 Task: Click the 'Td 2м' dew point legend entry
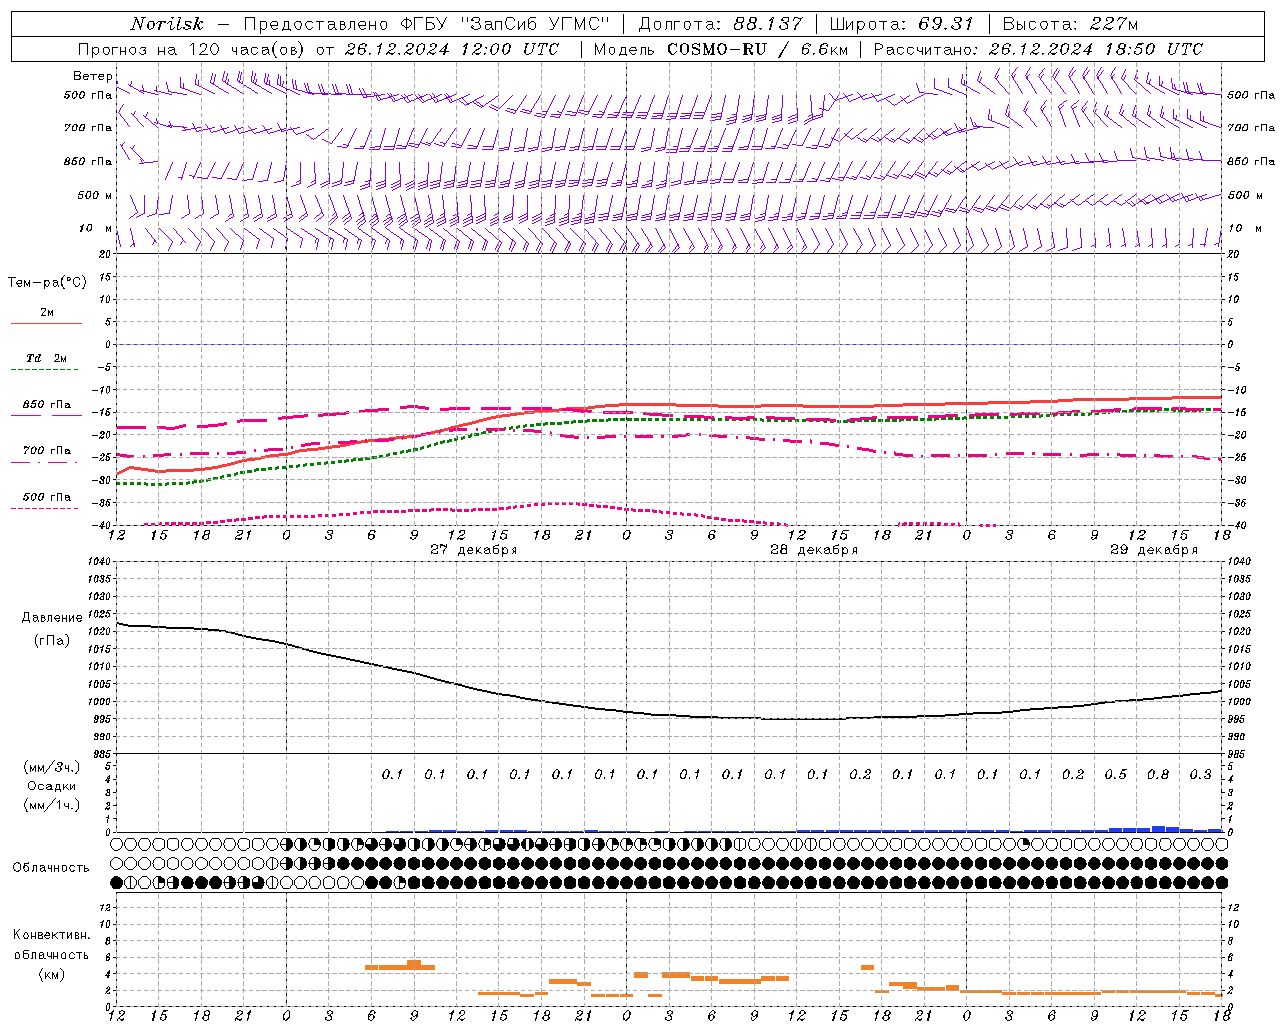pyautogui.click(x=47, y=358)
